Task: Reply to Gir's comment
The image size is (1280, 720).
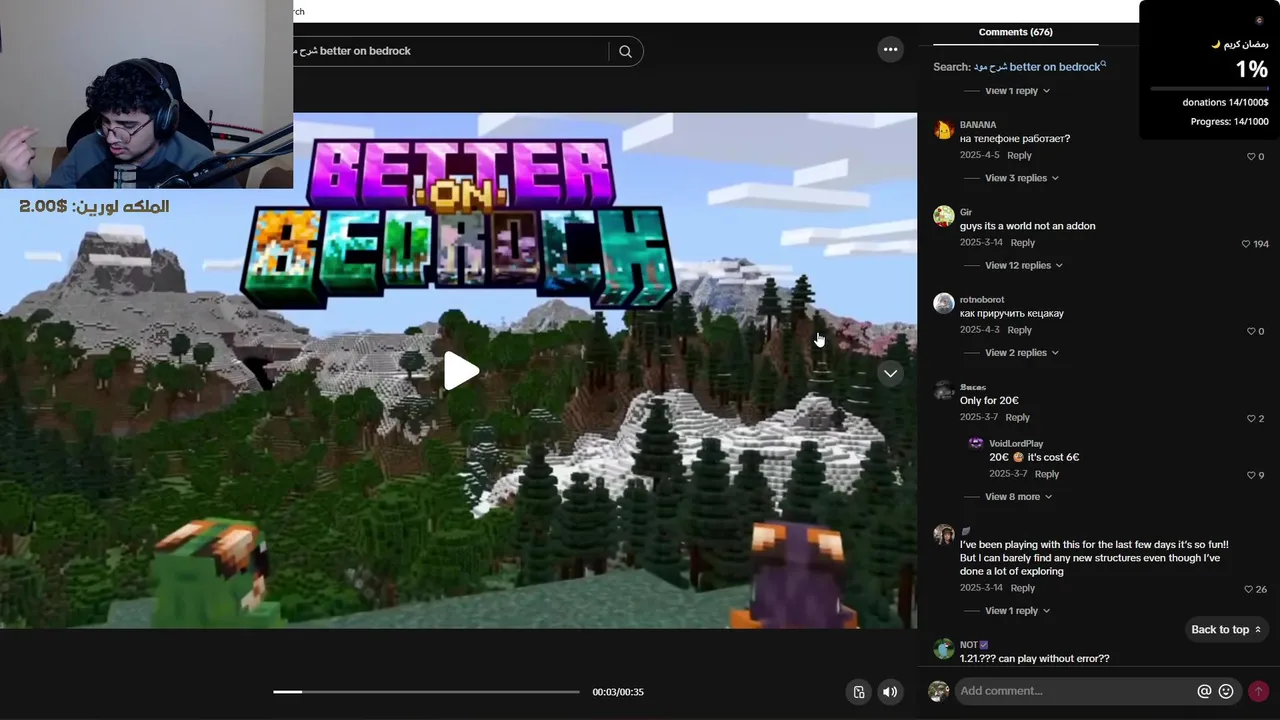Action: pos(1022,242)
